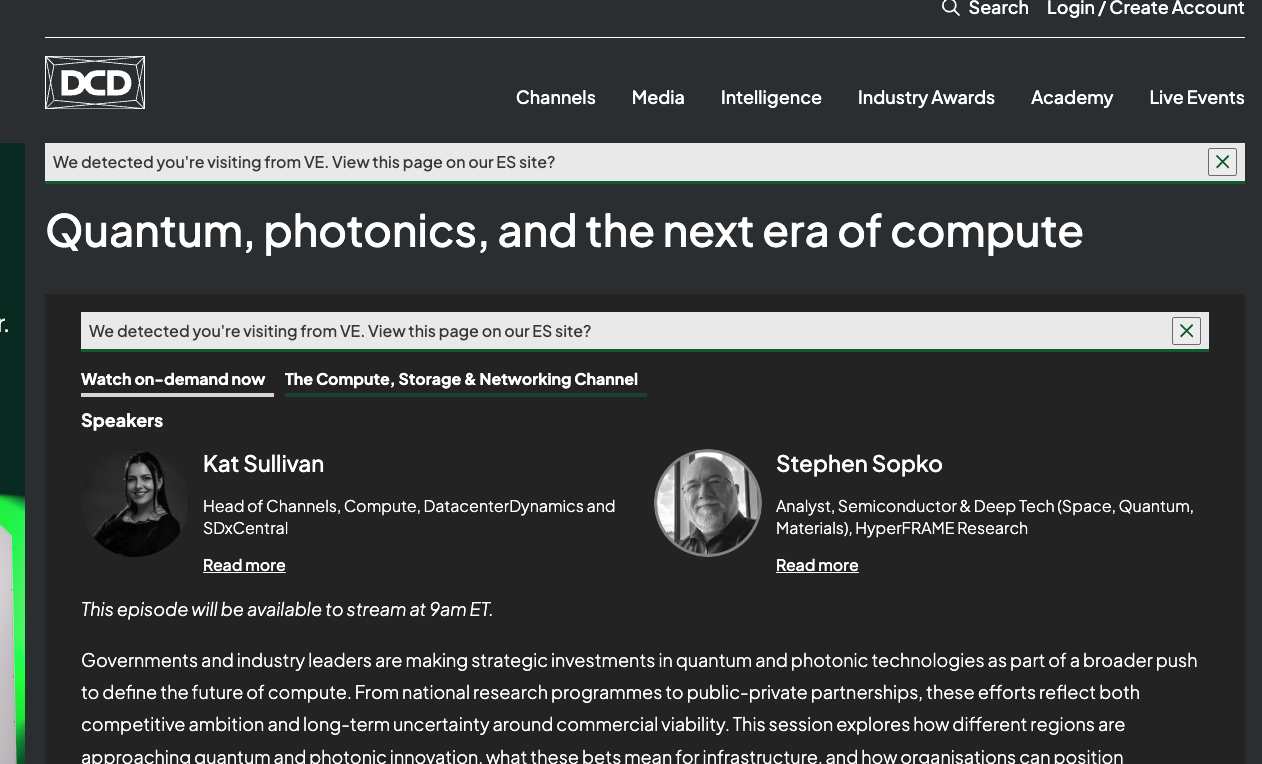Close the inner ES site notice banner

pos(1186,331)
